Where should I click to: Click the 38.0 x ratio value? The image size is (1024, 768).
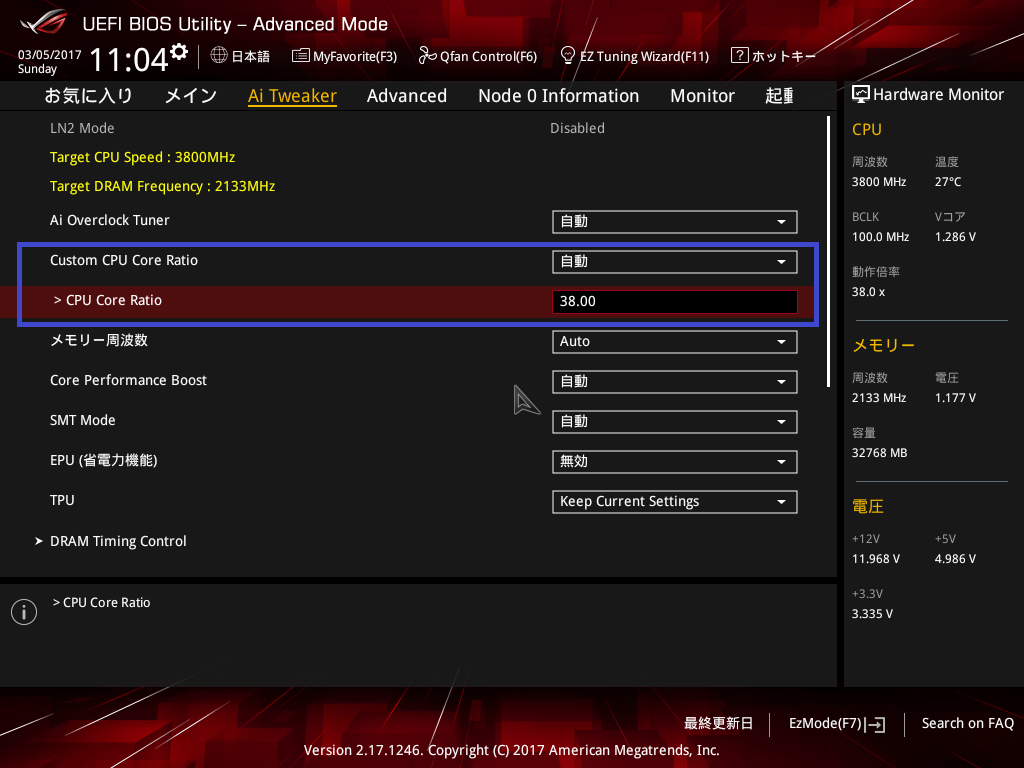869,292
